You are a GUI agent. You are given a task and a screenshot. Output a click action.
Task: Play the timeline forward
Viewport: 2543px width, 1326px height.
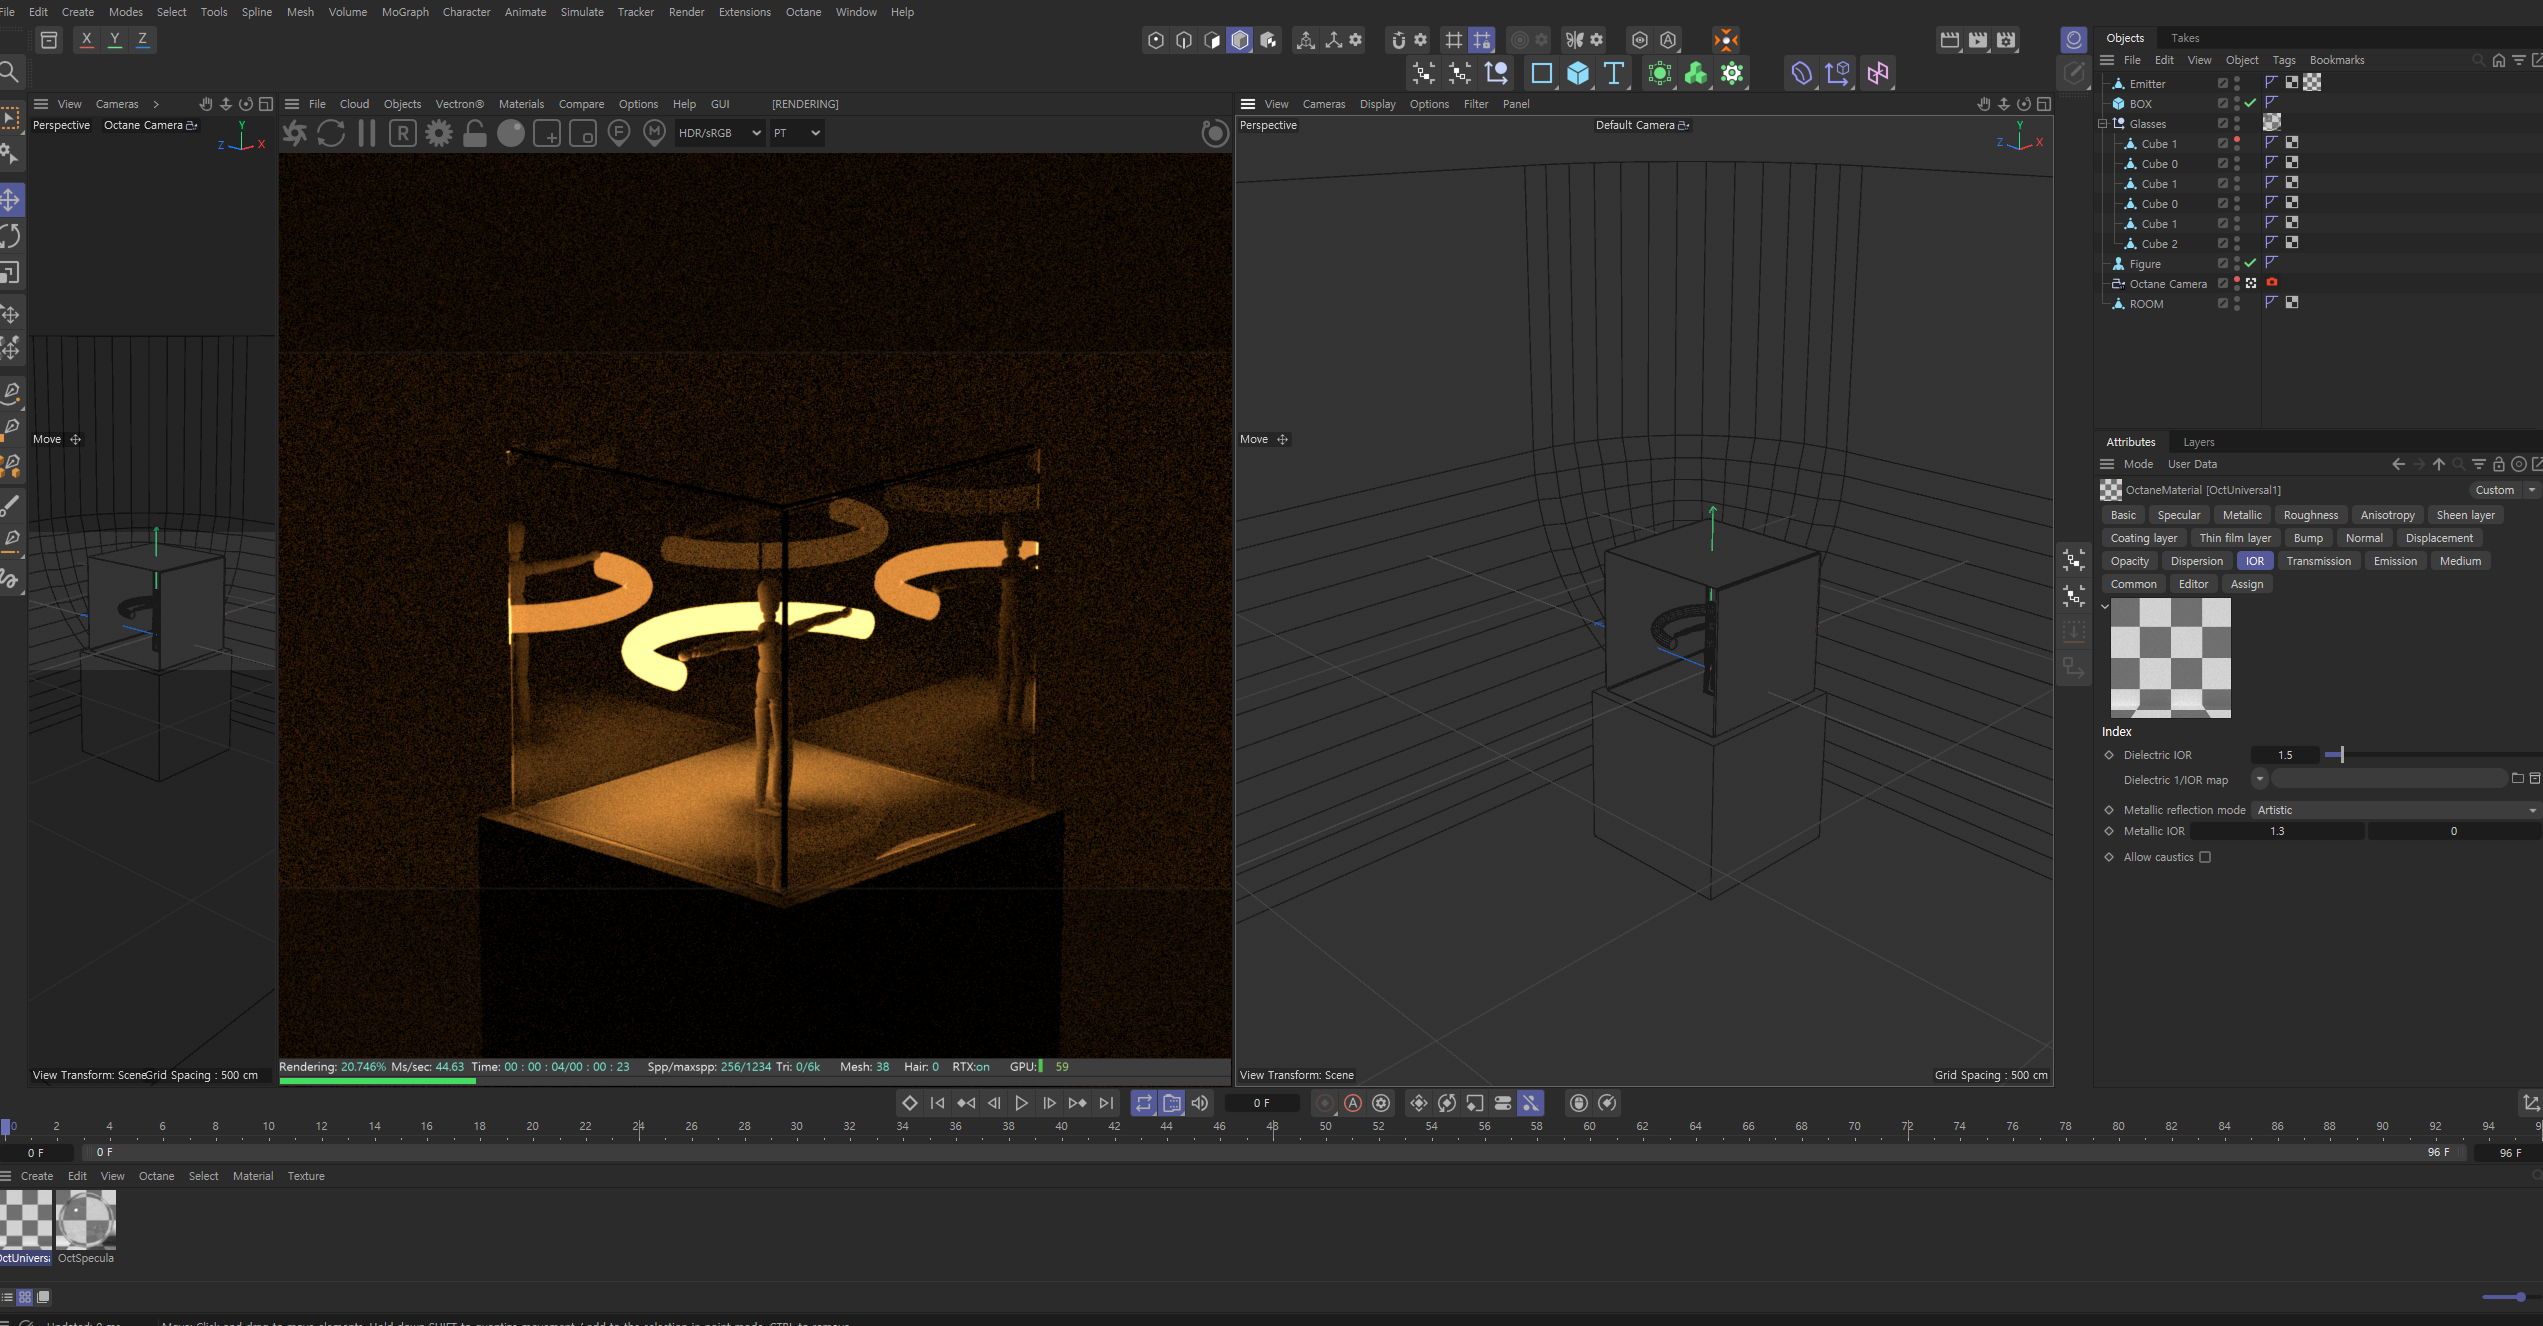pyautogui.click(x=1021, y=1103)
